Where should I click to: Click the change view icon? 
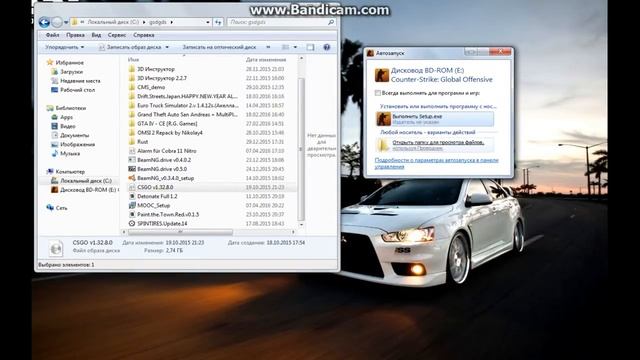pos(286,47)
